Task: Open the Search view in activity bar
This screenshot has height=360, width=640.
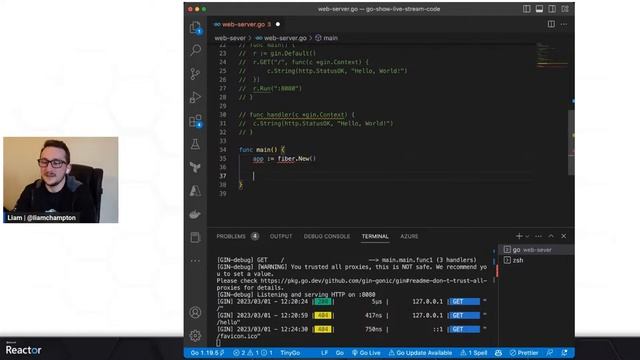Action: [x=196, y=50]
